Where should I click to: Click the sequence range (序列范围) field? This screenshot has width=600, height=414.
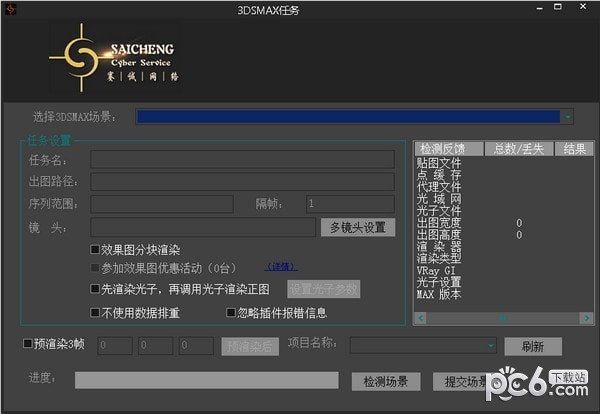(162, 204)
